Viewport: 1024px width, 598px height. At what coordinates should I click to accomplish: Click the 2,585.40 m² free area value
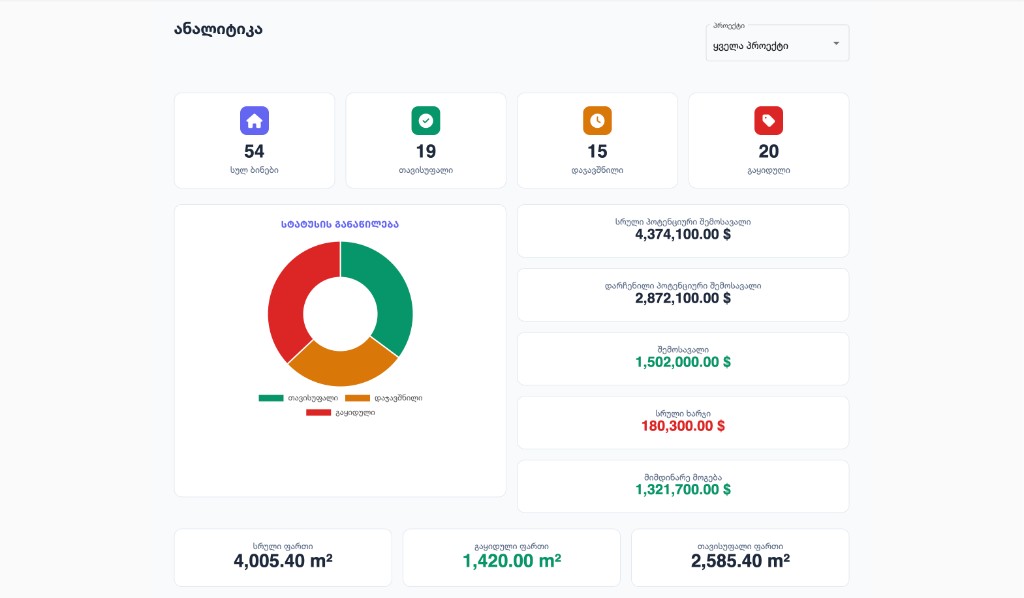[x=741, y=561]
